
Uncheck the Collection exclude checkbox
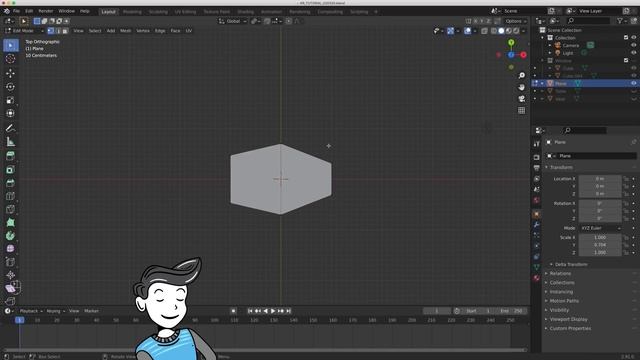point(626,38)
